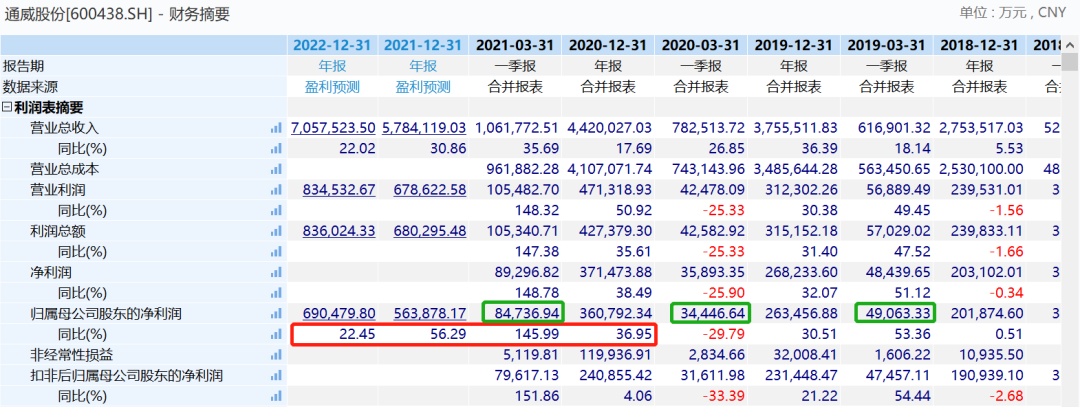
Task: Open forecast operating profit 834,532.67 link
Action: tap(339, 190)
